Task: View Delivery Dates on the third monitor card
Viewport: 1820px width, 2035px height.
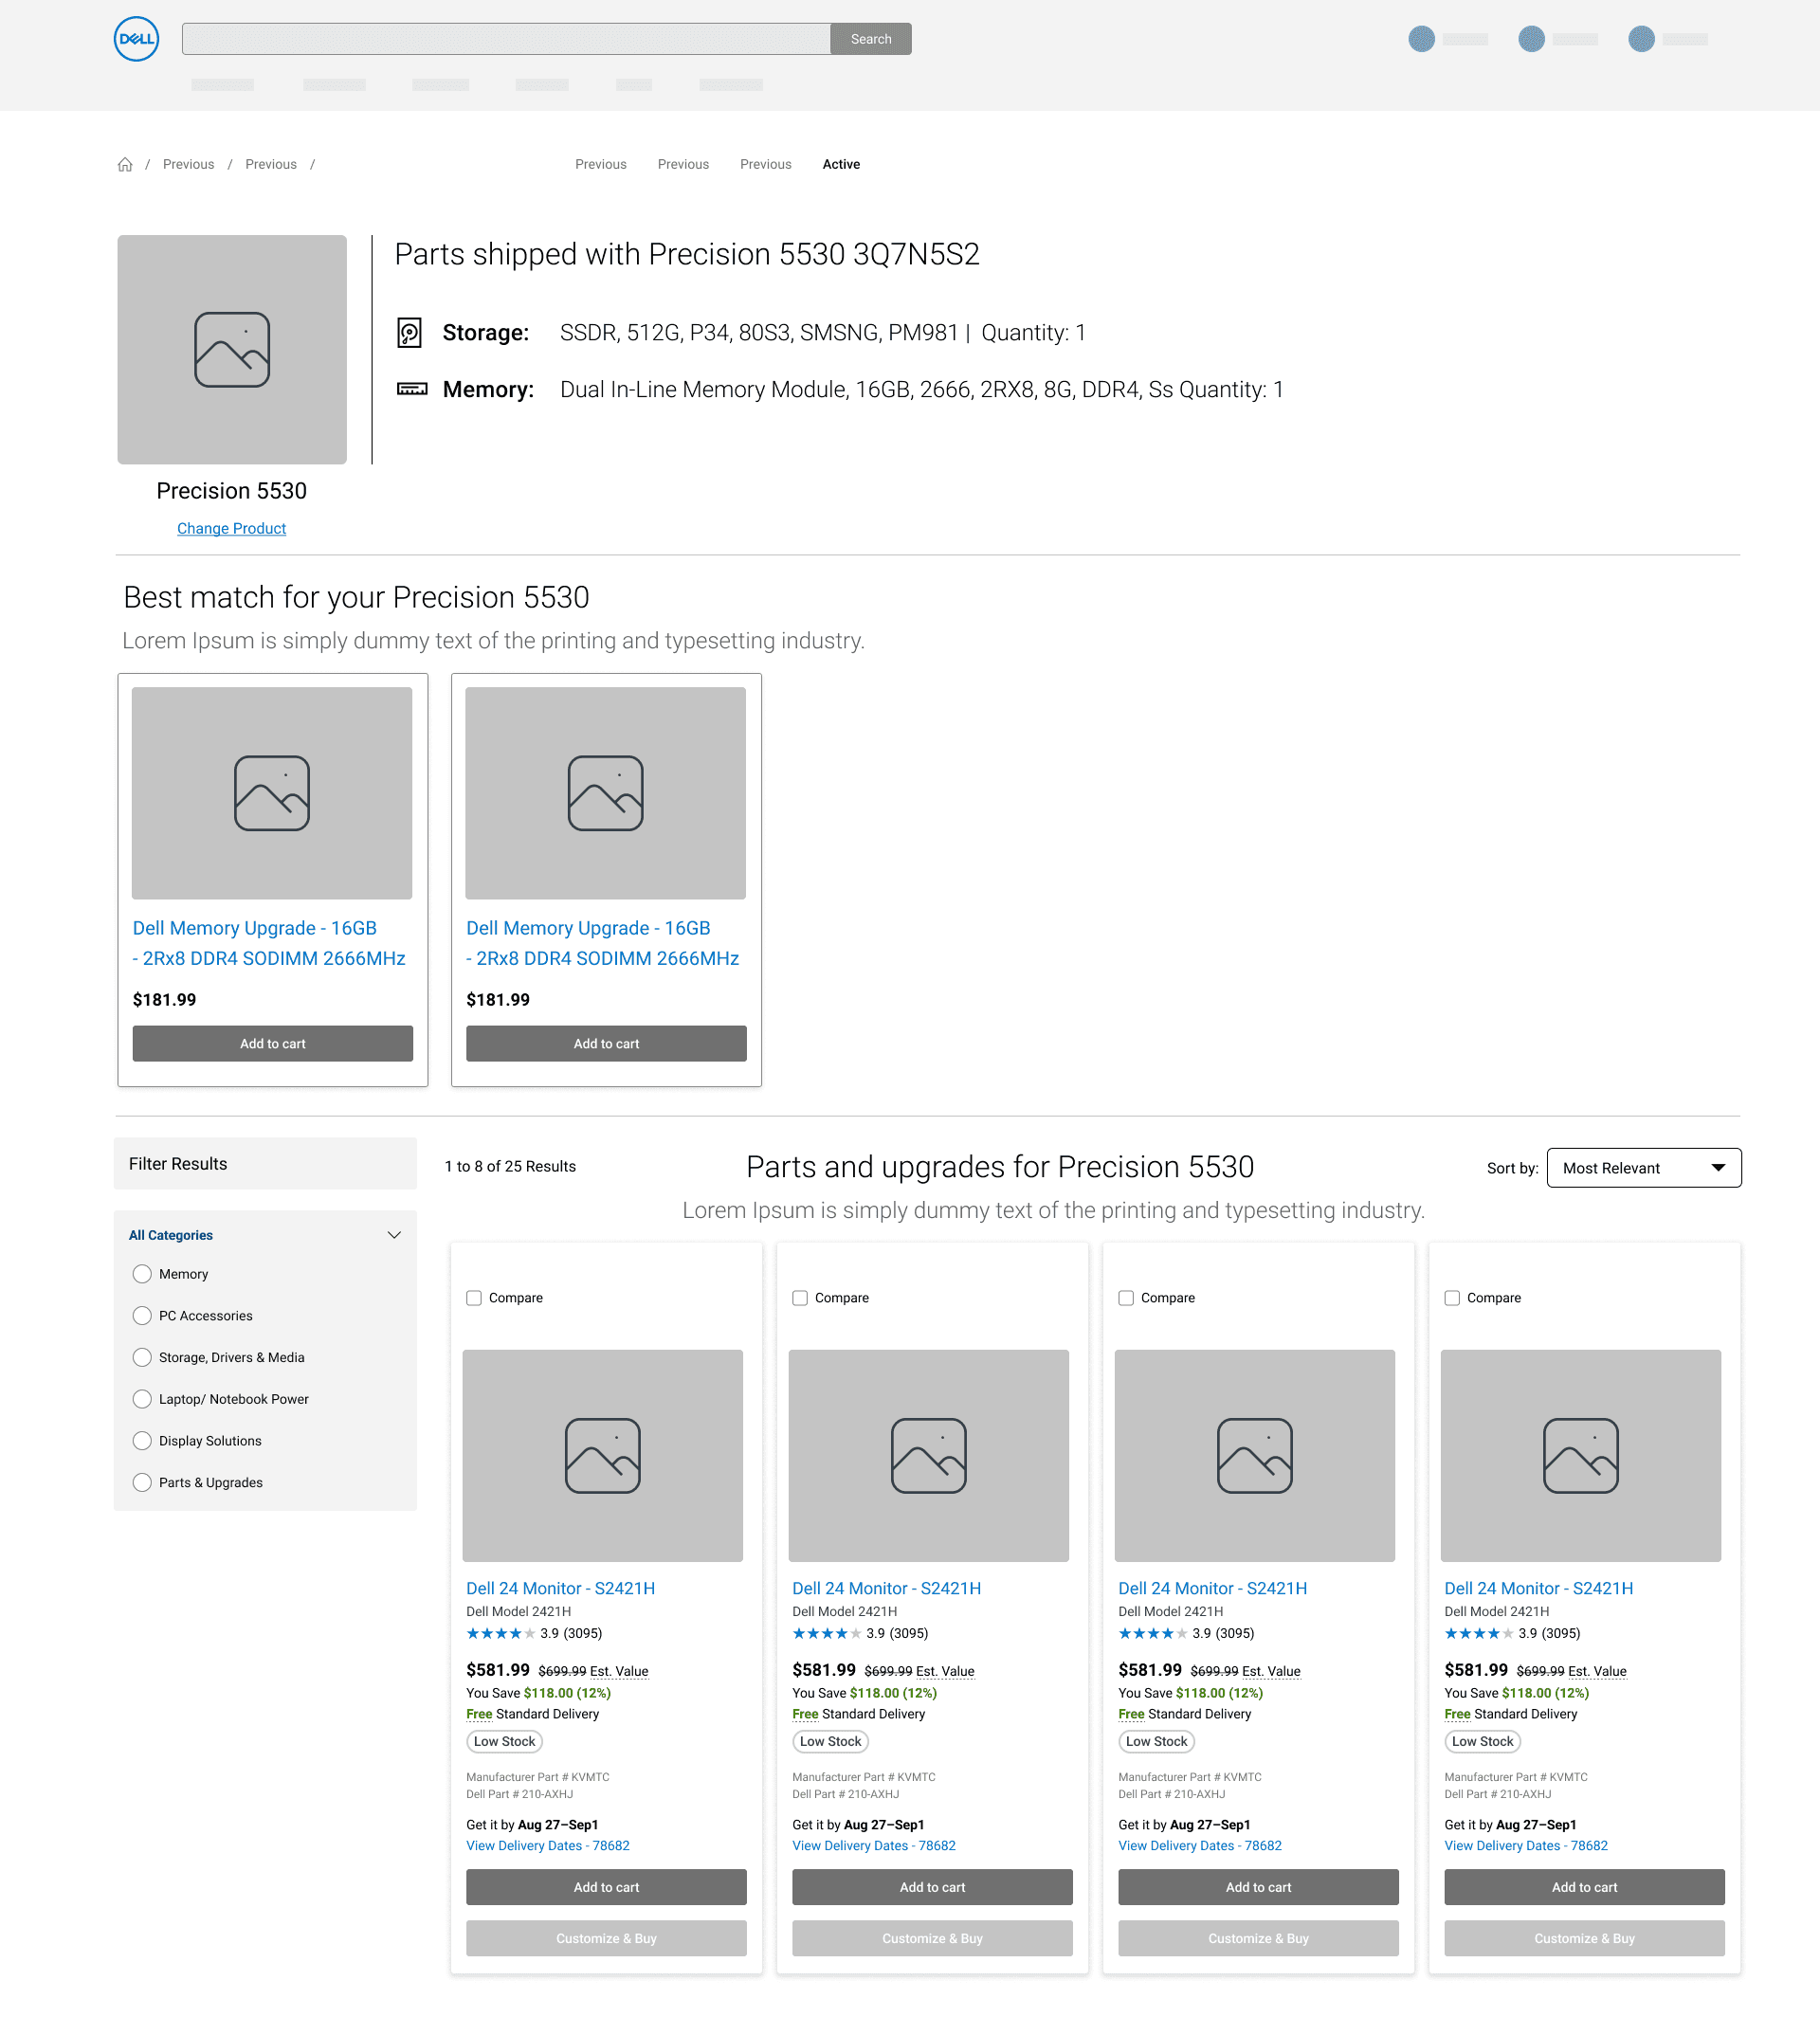Action: [1200, 1847]
